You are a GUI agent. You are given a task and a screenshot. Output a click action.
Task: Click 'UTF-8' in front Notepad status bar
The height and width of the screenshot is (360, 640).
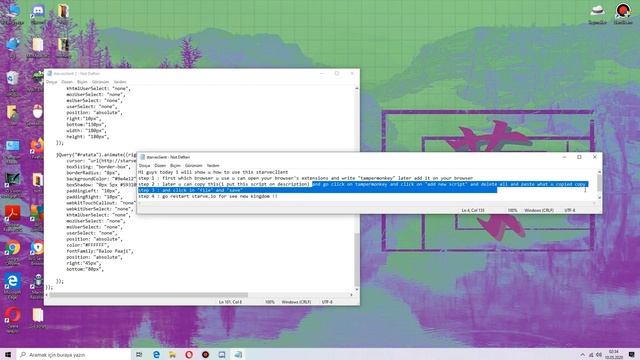click(570, 210)
